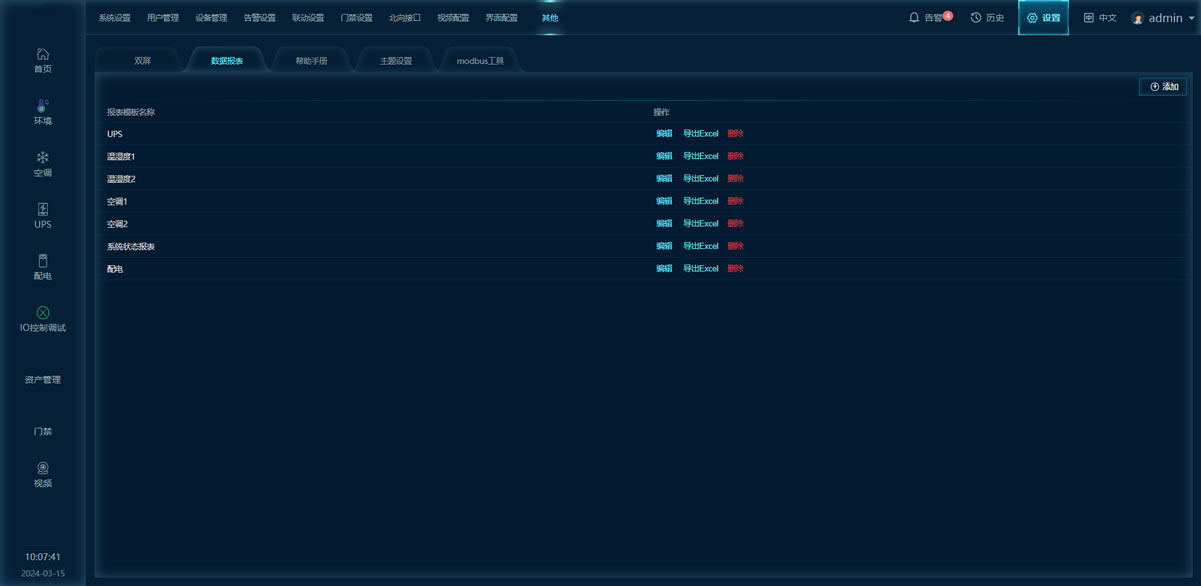Screen dimensions: 1201x586
Task: Click the 添加 add button
Action: tap(1163, 87)
